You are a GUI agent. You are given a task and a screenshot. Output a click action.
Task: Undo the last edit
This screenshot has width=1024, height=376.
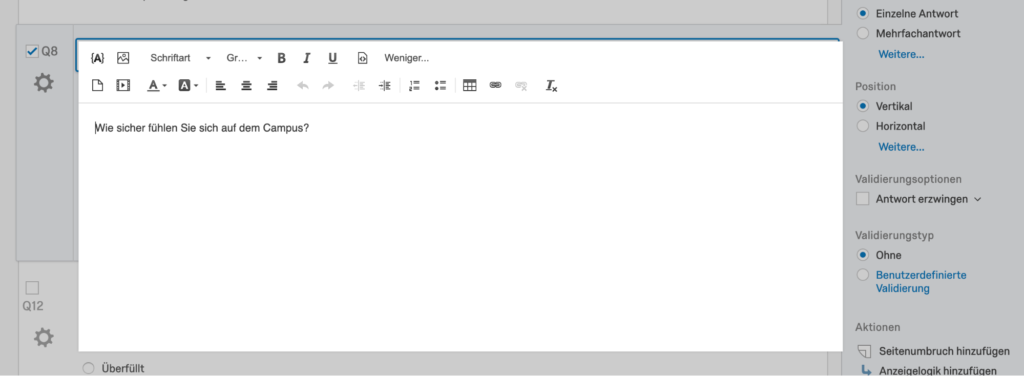pyautogui.click(x=302, y=86)
